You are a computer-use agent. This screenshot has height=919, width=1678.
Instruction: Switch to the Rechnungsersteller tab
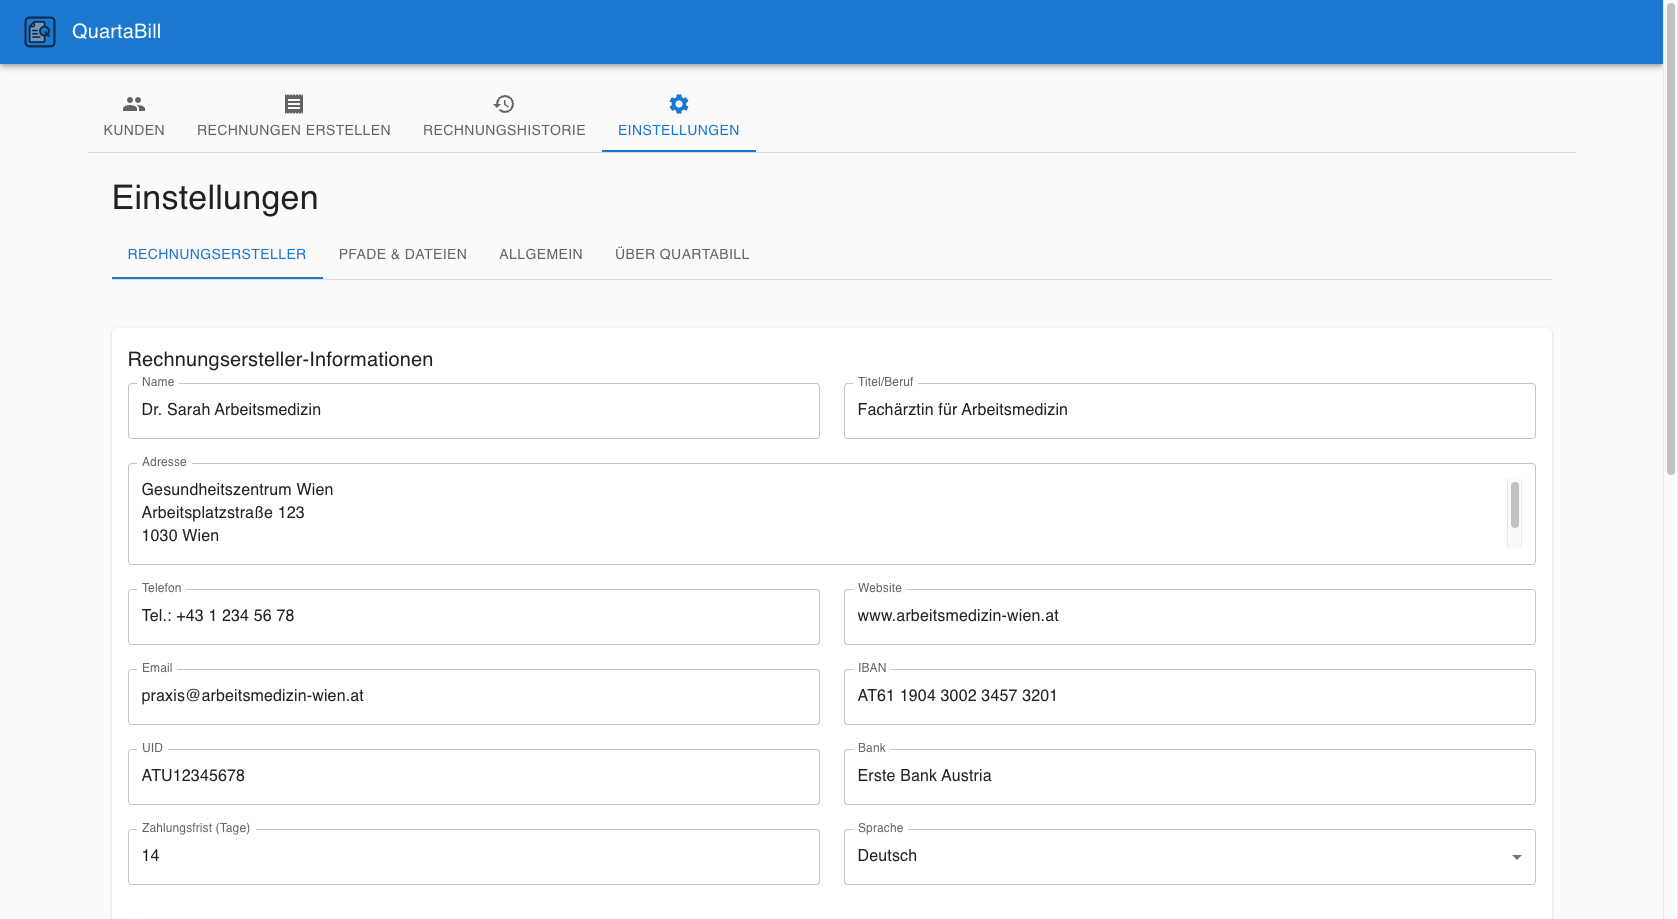[x=216, y=254]
